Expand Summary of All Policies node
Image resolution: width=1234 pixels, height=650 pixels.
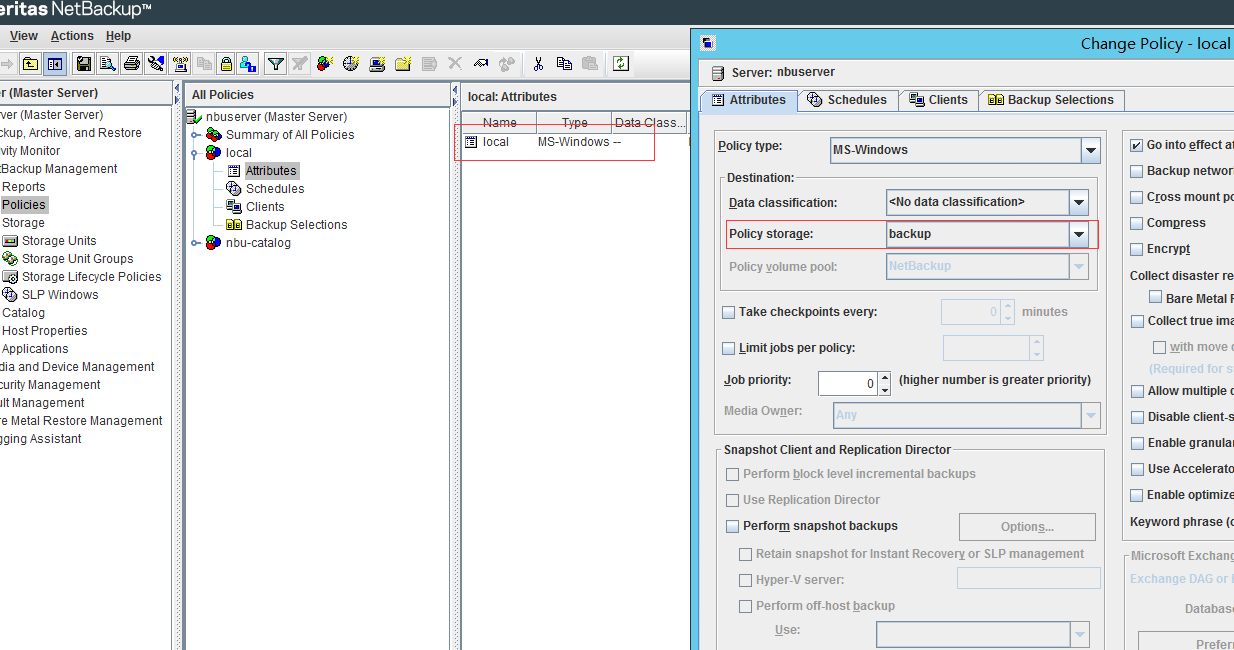pos(196,135)
